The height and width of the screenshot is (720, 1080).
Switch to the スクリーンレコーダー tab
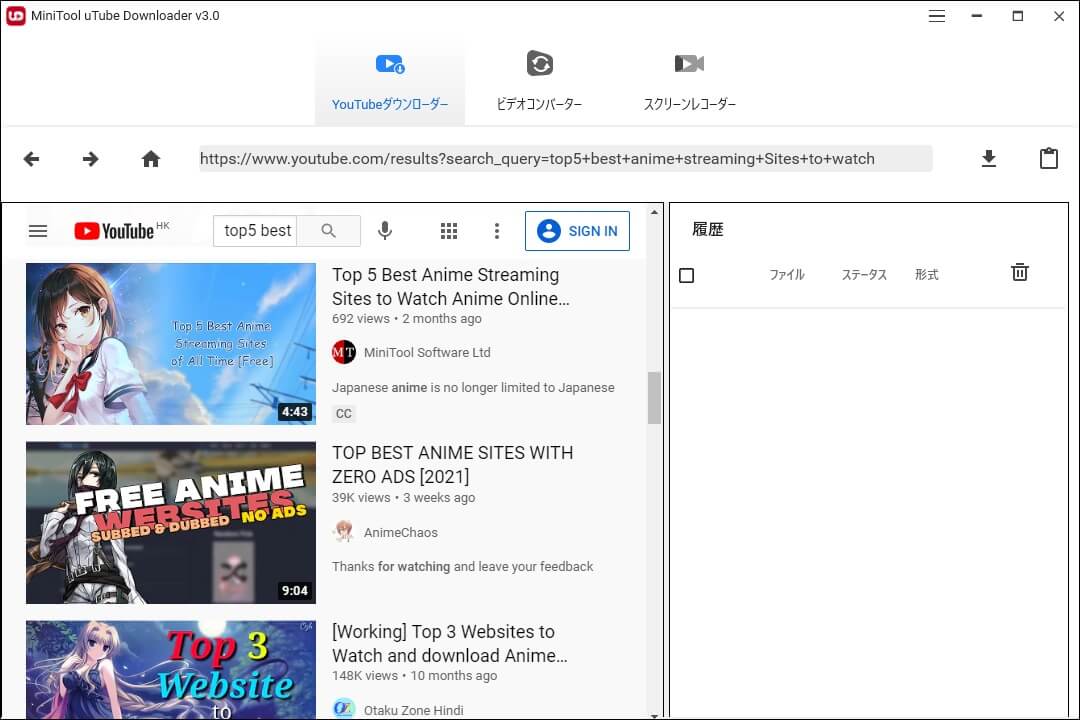click(689, 81)
